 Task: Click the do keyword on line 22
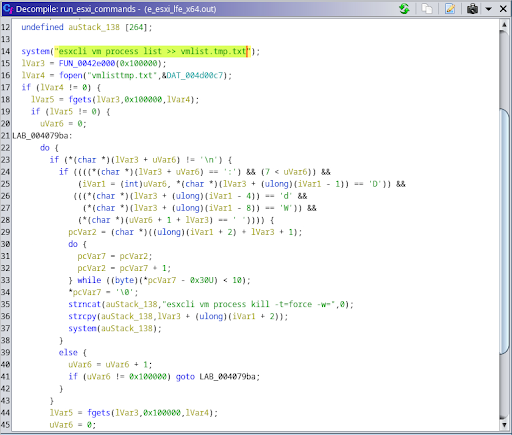click(45, 148)
